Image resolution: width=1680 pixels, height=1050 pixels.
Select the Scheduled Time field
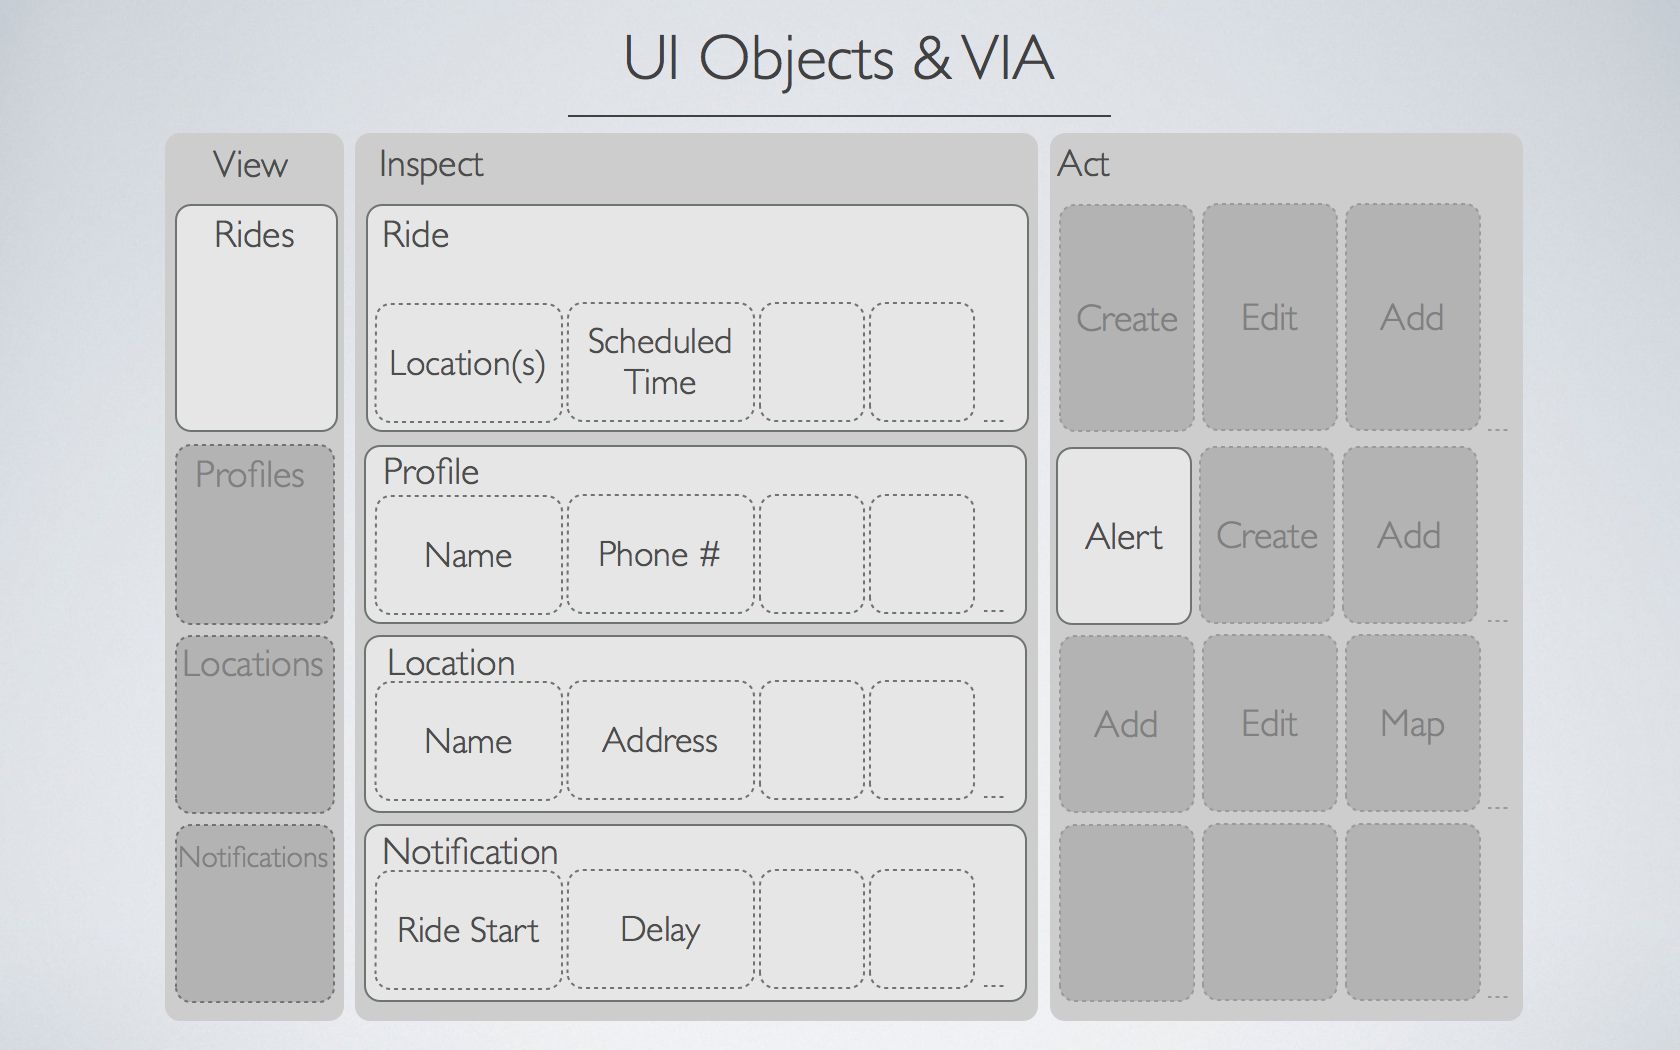pos(660,362)
